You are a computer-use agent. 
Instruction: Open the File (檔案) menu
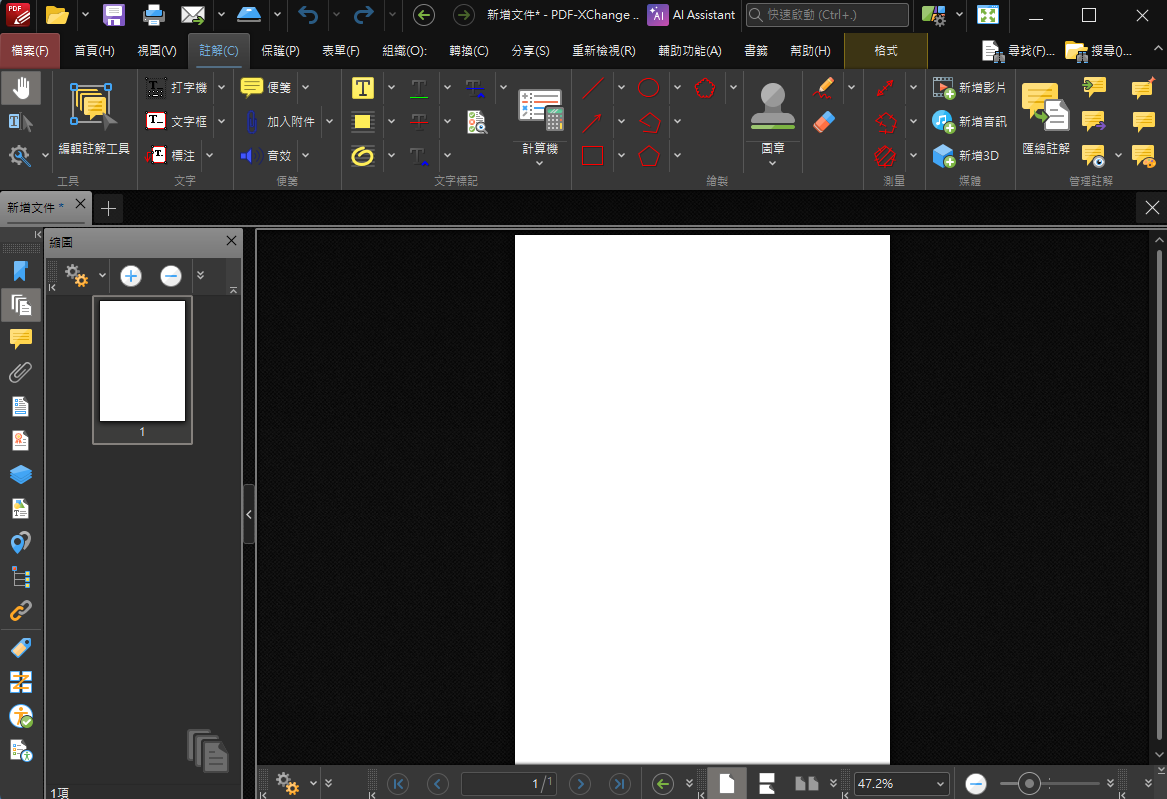tap(31, 51)
